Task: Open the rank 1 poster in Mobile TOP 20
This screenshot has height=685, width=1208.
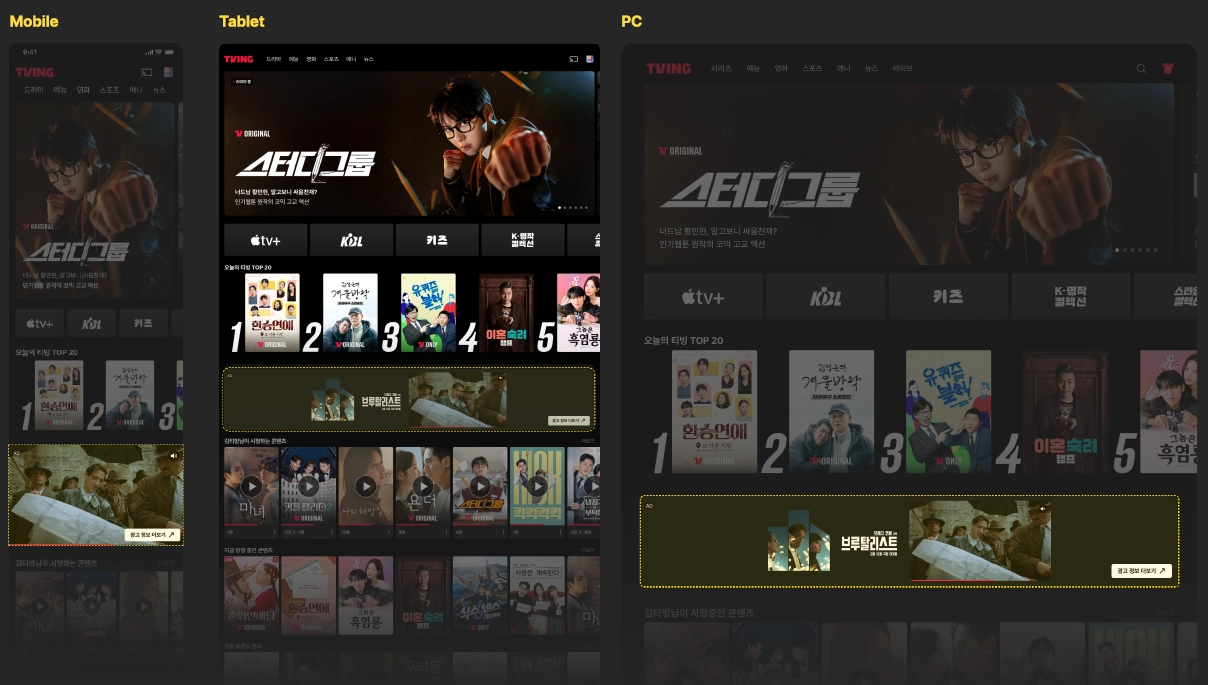Action: tap(59, 395)
